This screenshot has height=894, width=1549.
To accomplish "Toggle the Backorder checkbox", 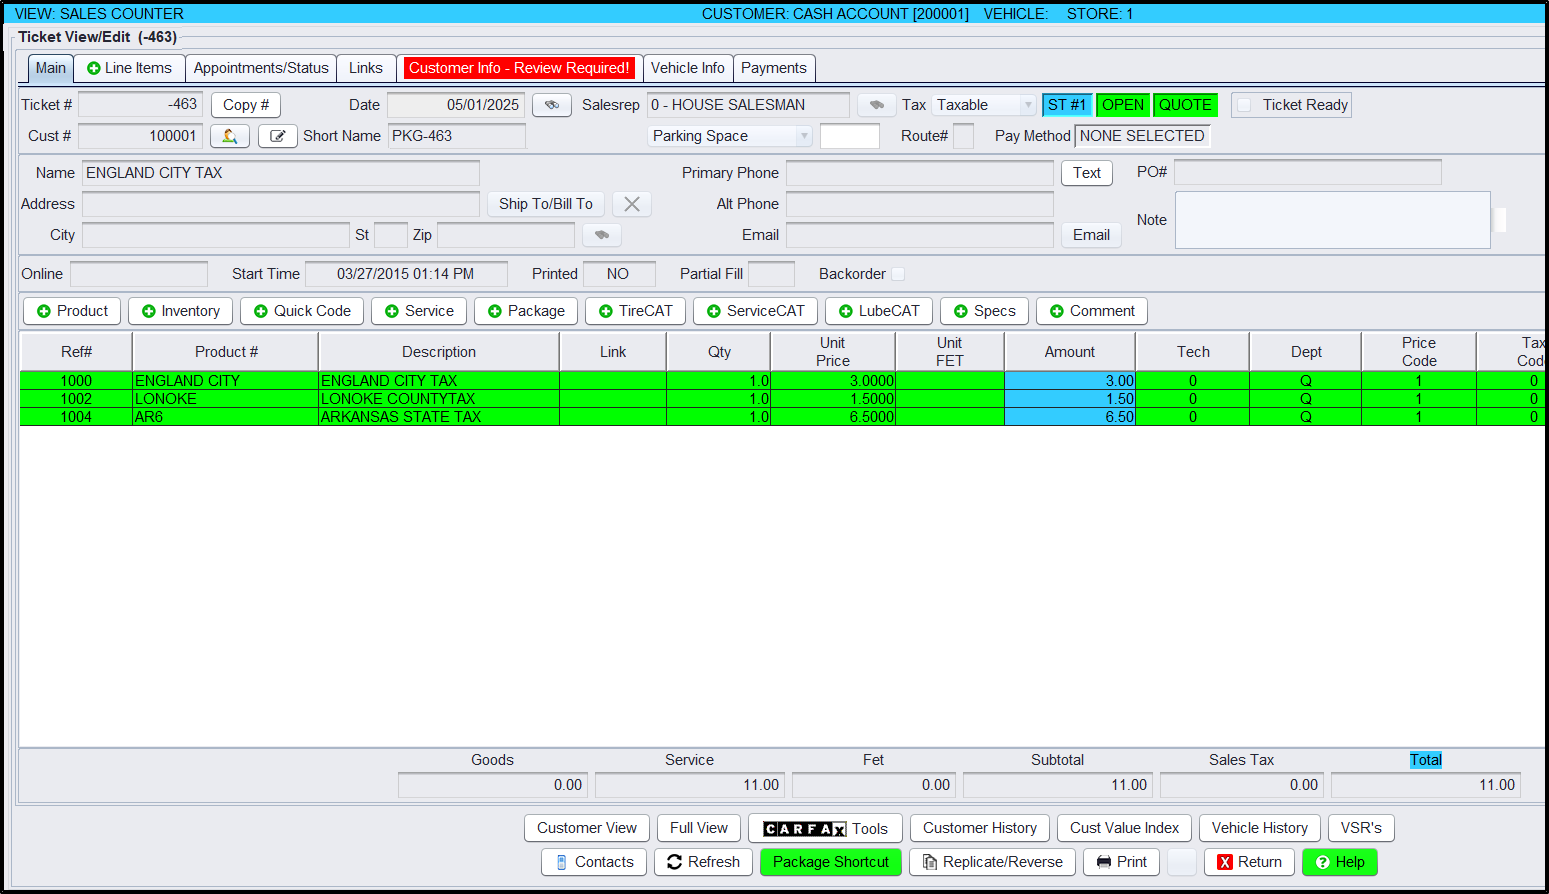I will point(898,274).
